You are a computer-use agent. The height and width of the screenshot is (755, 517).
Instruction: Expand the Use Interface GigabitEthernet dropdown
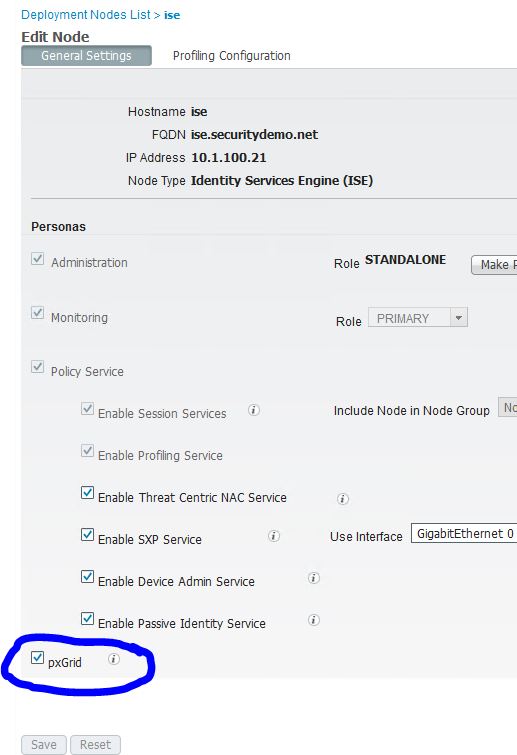pos(464,534)
